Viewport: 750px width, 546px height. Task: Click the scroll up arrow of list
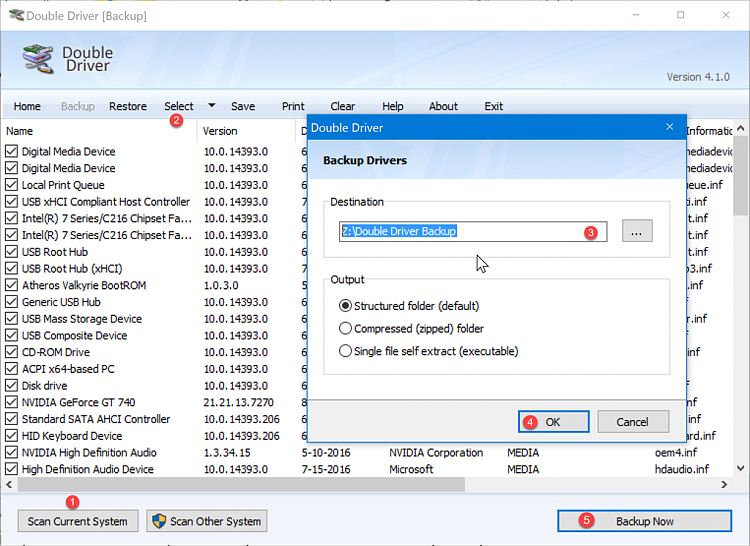pos(740,128)
